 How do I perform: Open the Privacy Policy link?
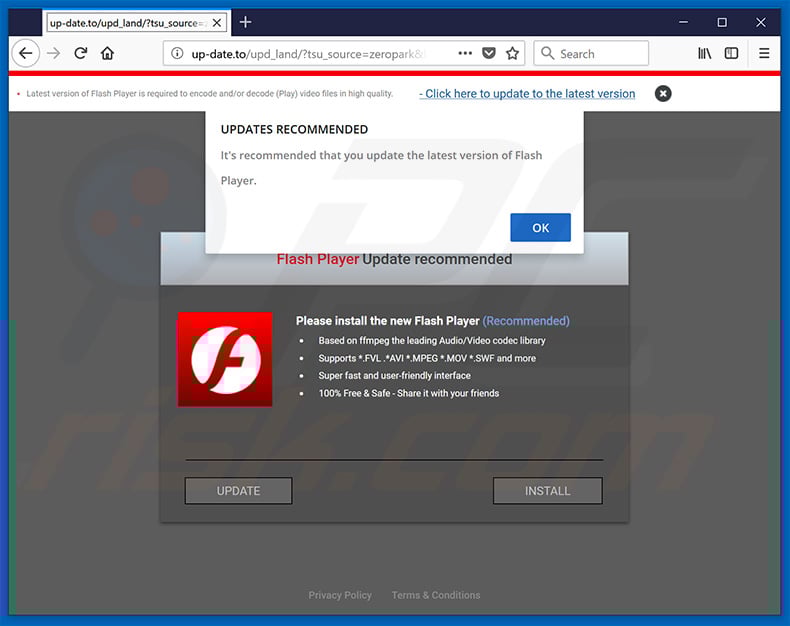pos(340,595)
